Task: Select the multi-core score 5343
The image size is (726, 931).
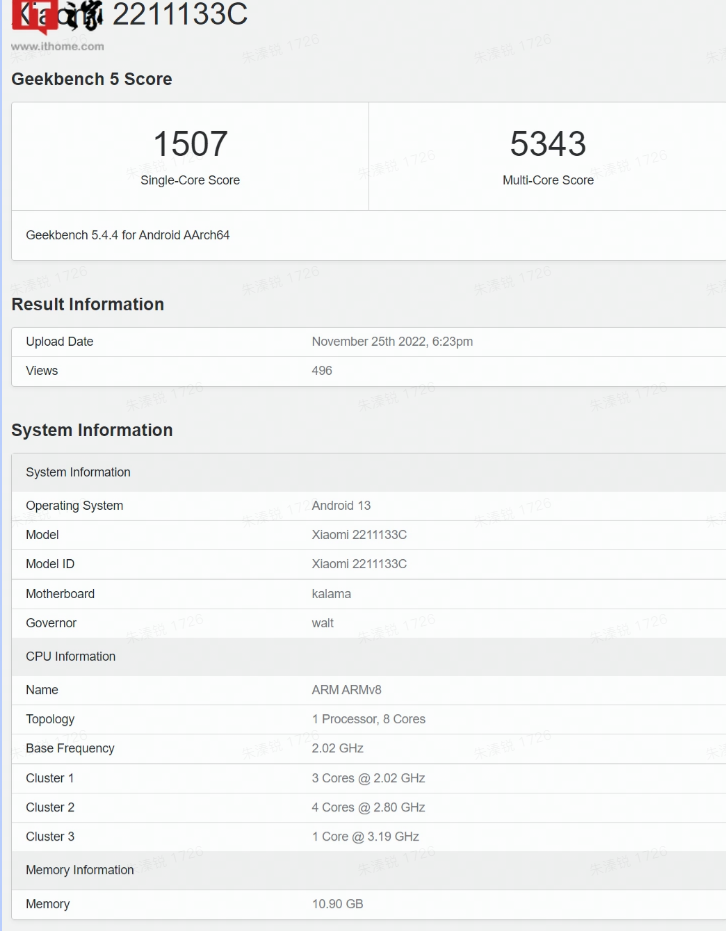Action: (548, 144)
